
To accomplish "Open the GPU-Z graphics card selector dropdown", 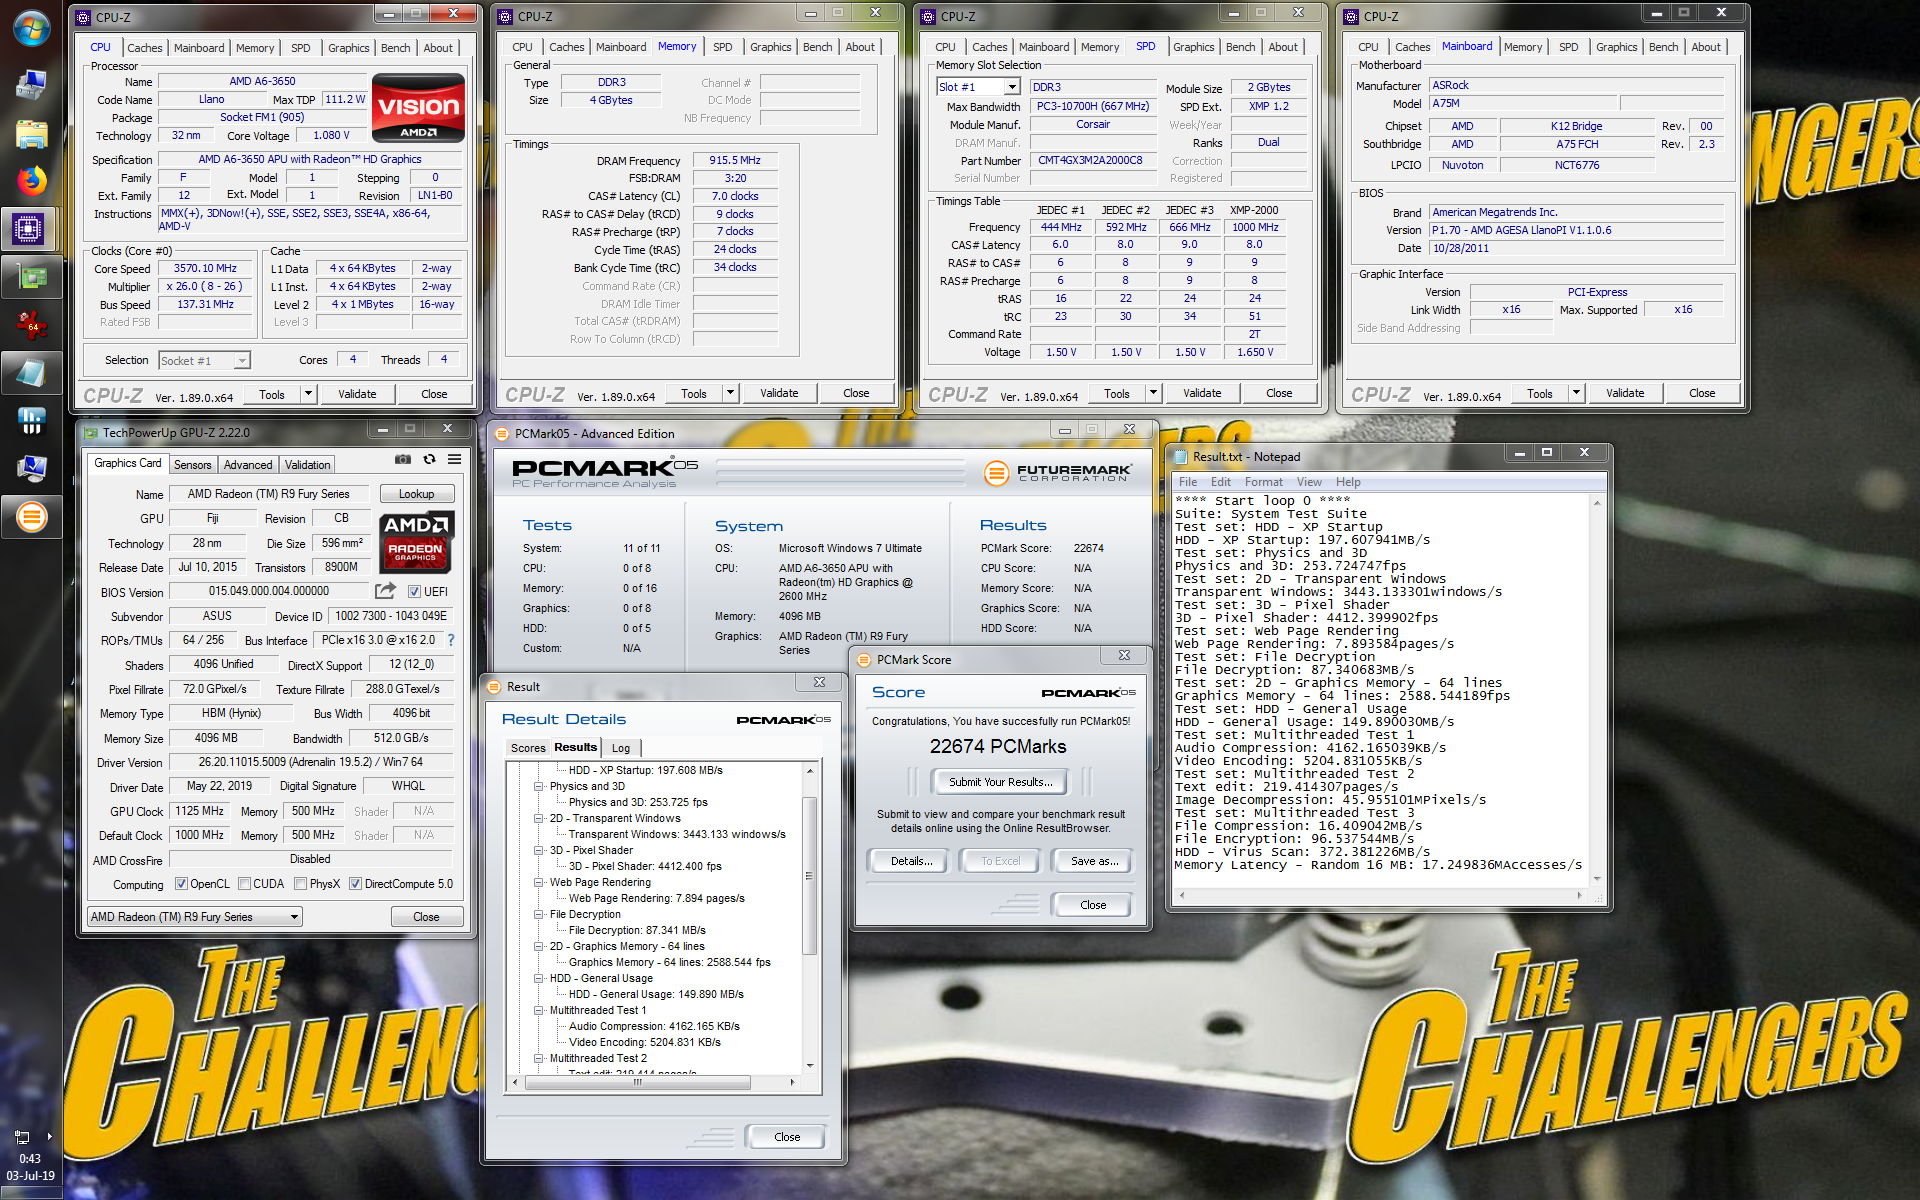I will (195, 917).
